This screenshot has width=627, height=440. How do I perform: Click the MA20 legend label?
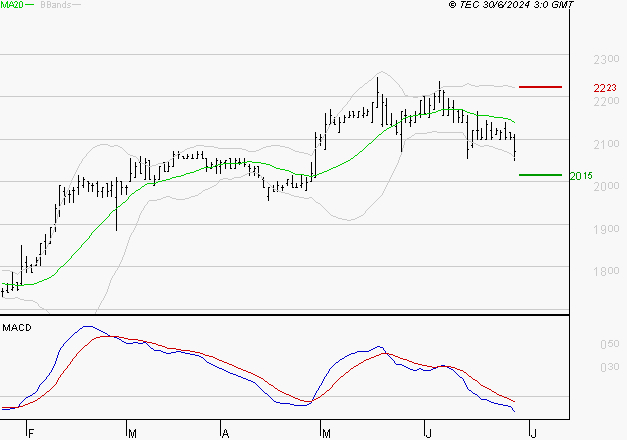click(x=12, y=5)
